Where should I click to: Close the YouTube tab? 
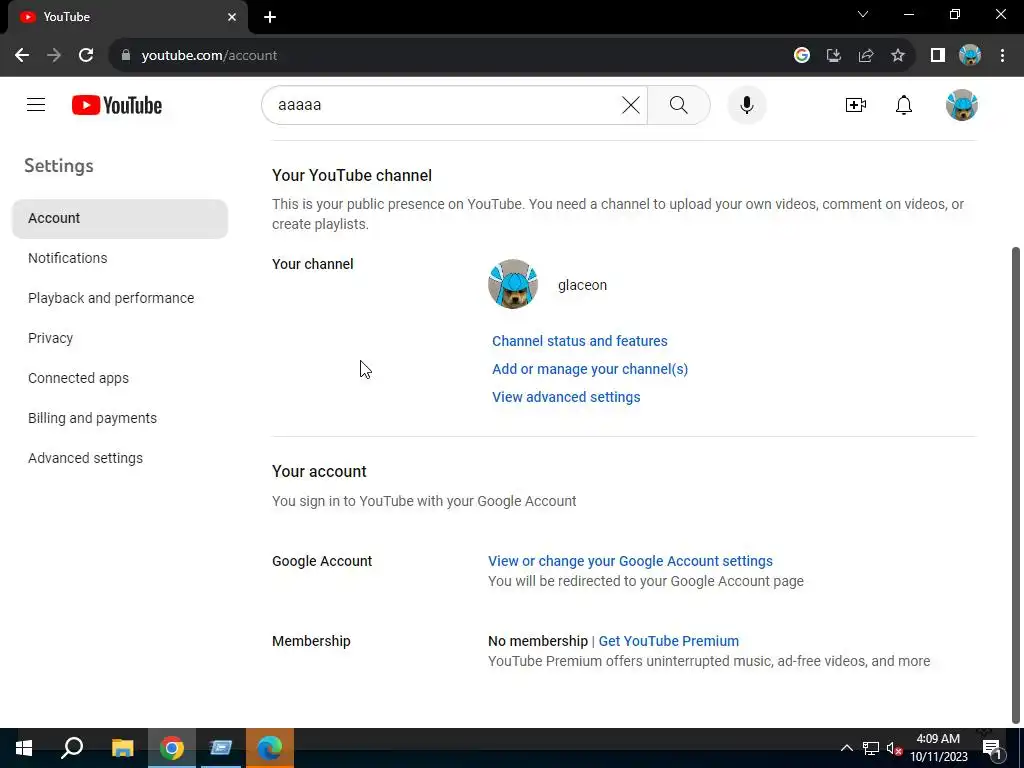pos(232,17)
